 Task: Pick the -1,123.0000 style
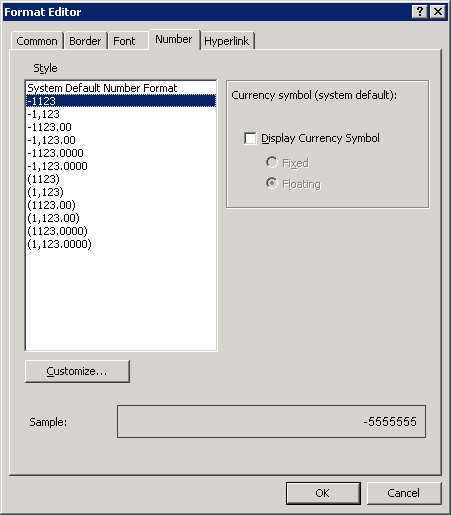(121, 166)
